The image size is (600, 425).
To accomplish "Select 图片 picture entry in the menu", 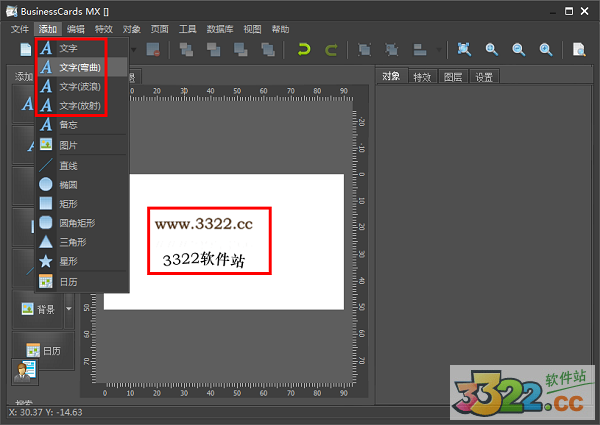I will tap(82, 145).
